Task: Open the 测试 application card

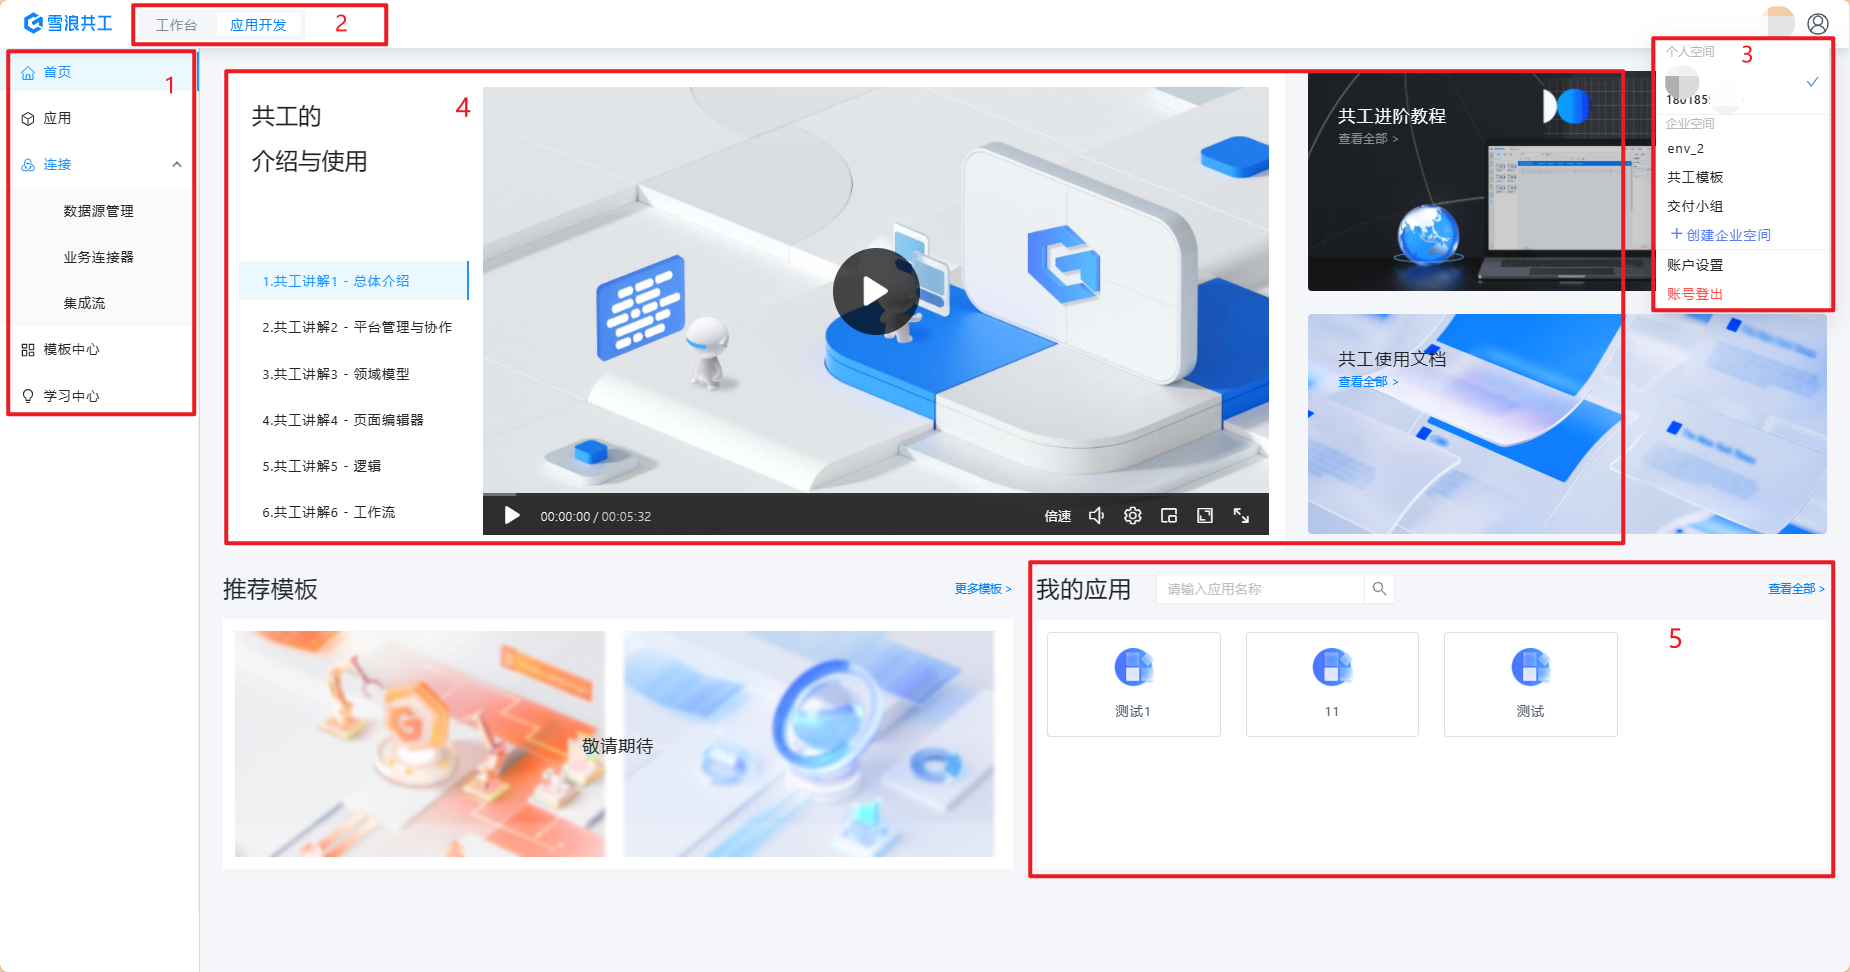Action: 1531,685
